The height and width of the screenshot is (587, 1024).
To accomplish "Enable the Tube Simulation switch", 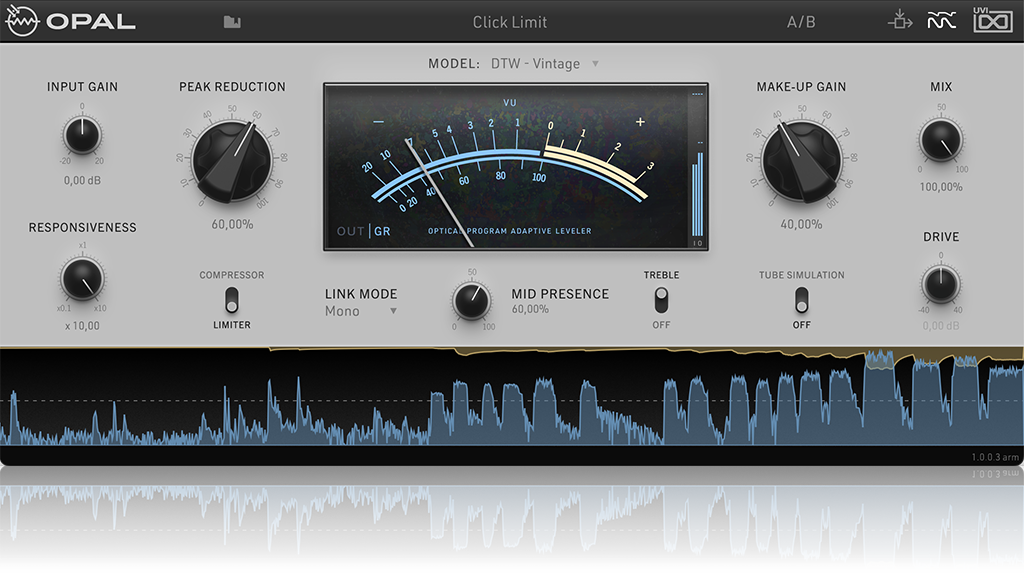I will tap(801, 299).
